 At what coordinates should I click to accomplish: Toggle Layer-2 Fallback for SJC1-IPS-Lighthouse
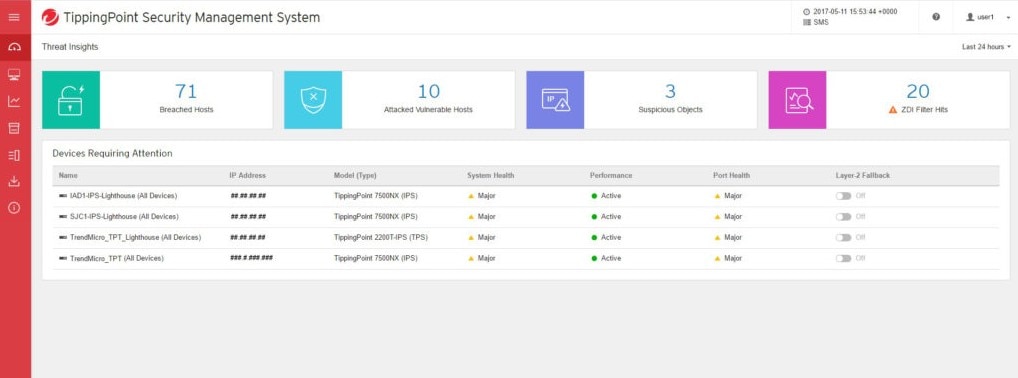pyautogui.click(x=843, y=216)
